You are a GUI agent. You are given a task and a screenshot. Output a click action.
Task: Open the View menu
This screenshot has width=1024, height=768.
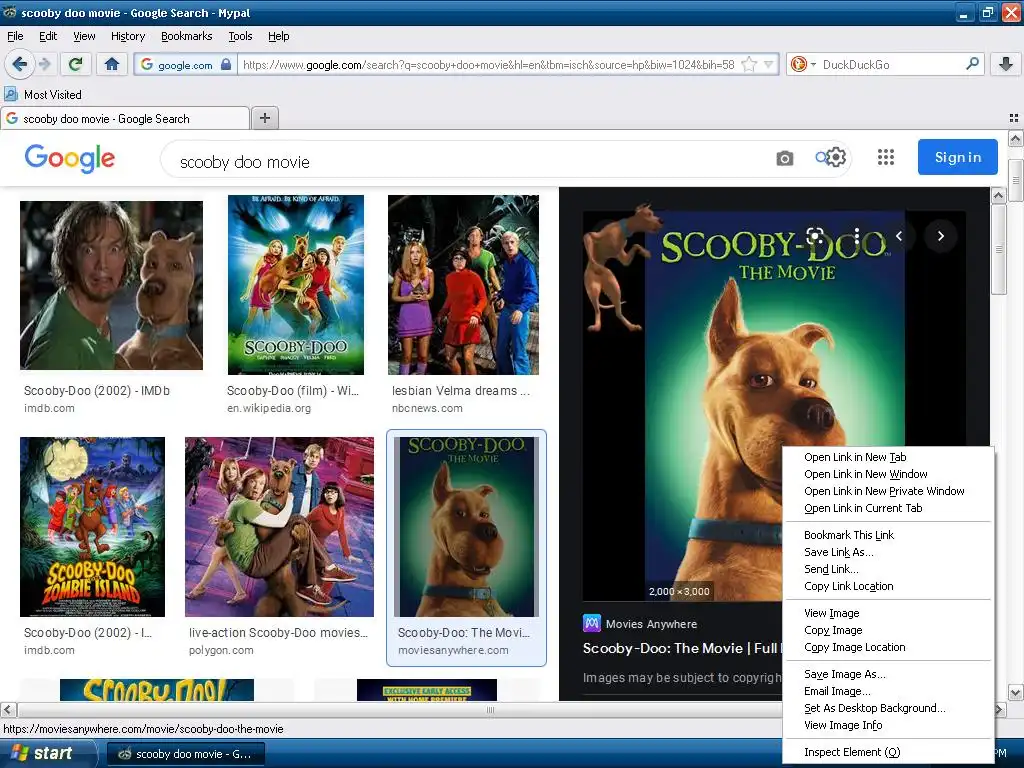point(84,36)
